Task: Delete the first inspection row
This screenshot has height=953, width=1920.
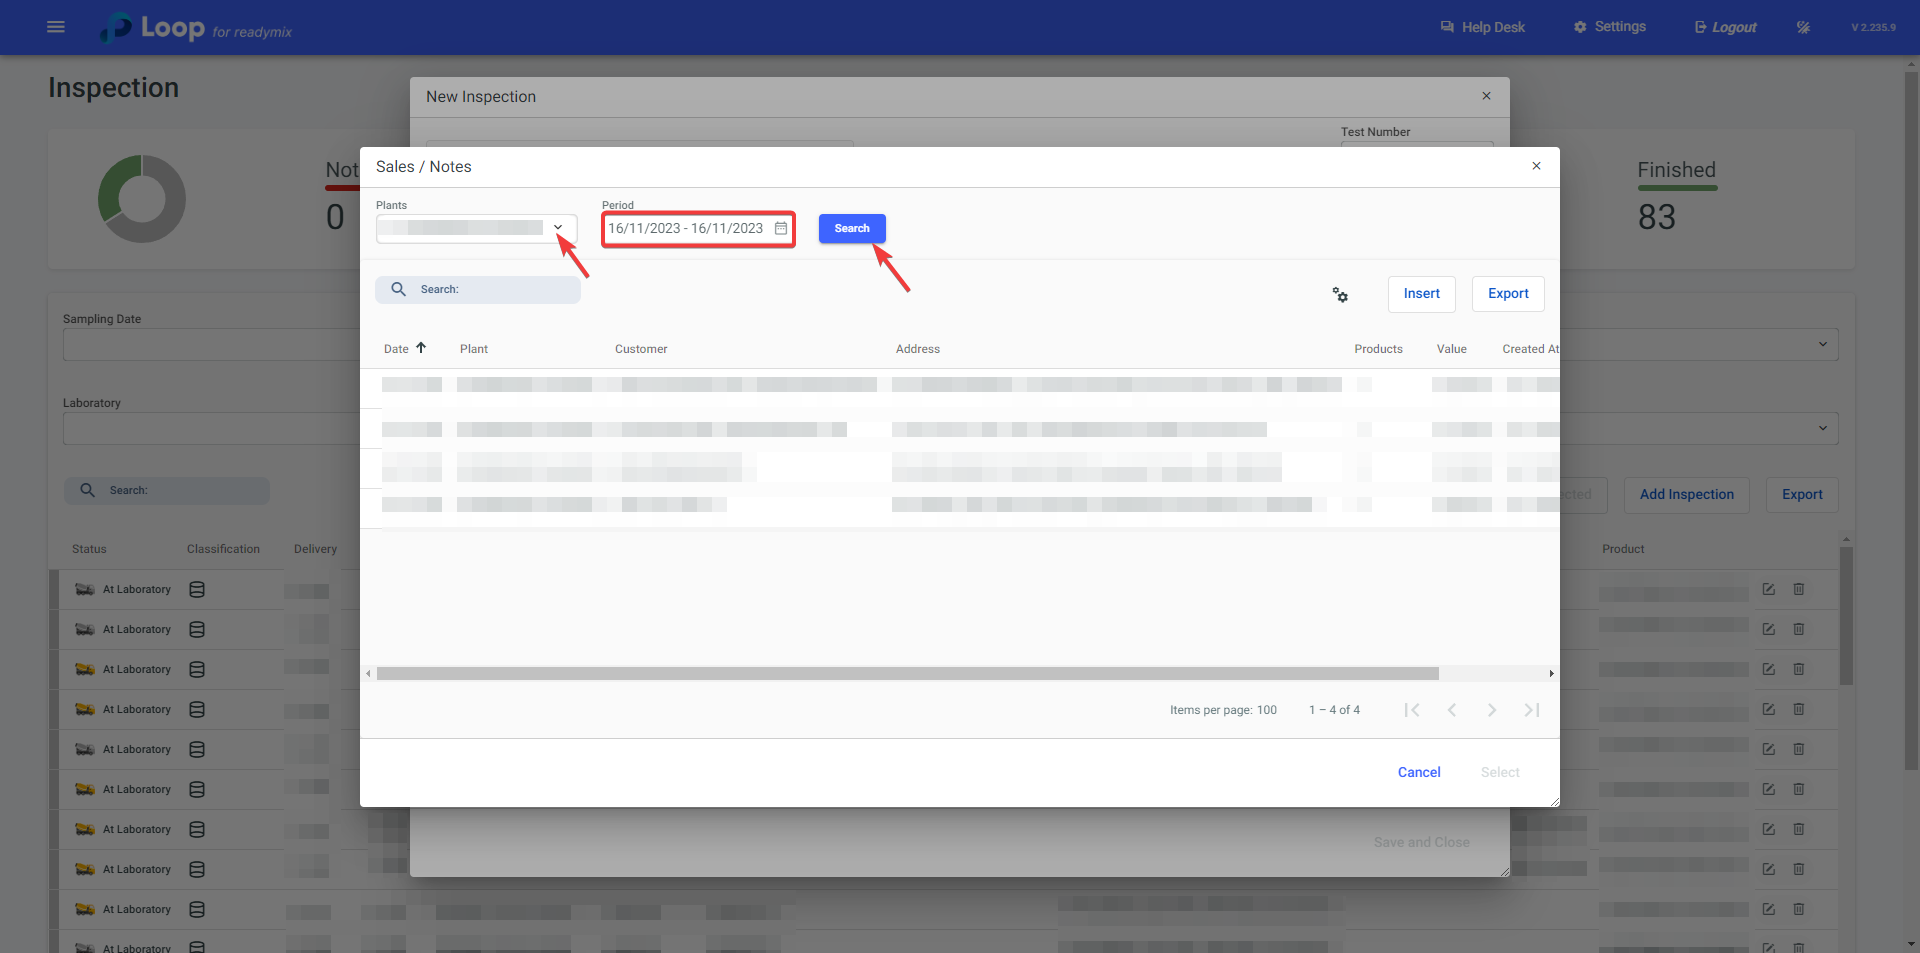Action: click(x=1798, y=589)
